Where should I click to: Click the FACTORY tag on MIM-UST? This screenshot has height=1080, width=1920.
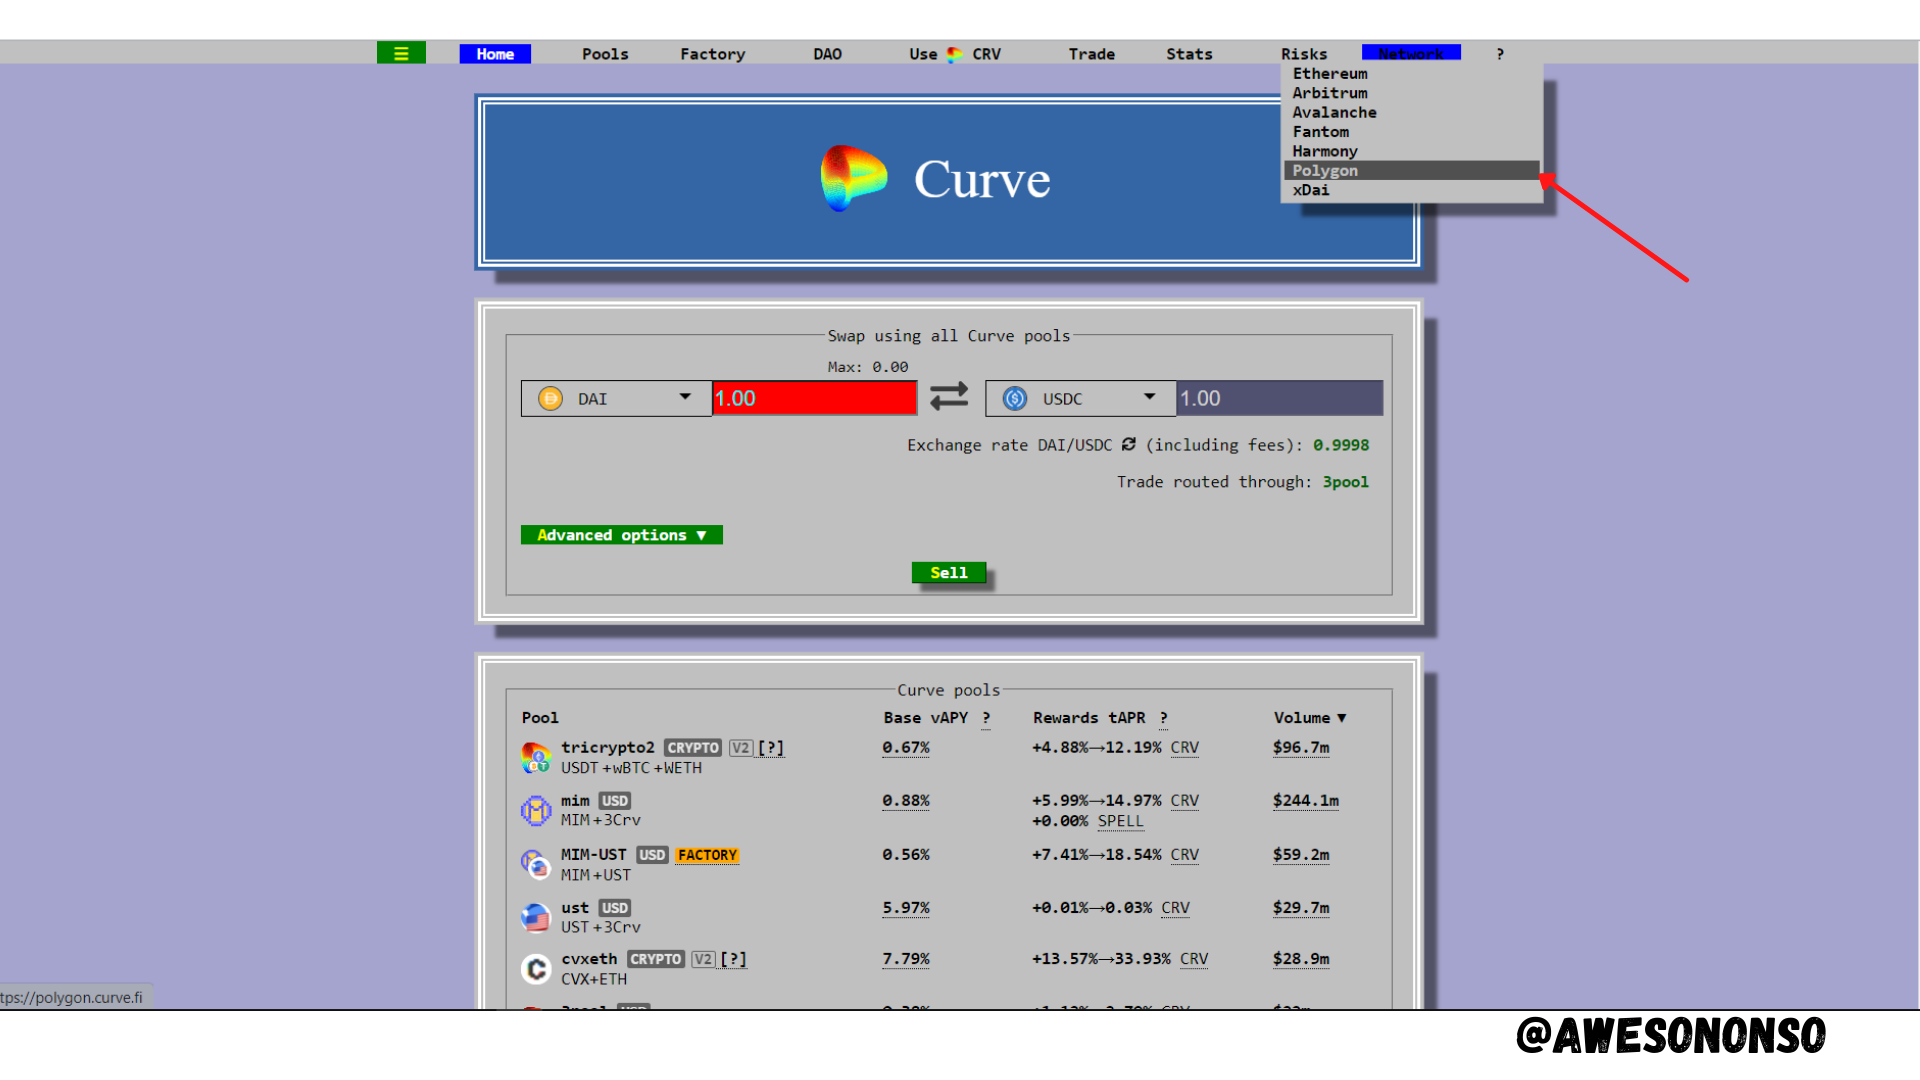tap(707, 855)
